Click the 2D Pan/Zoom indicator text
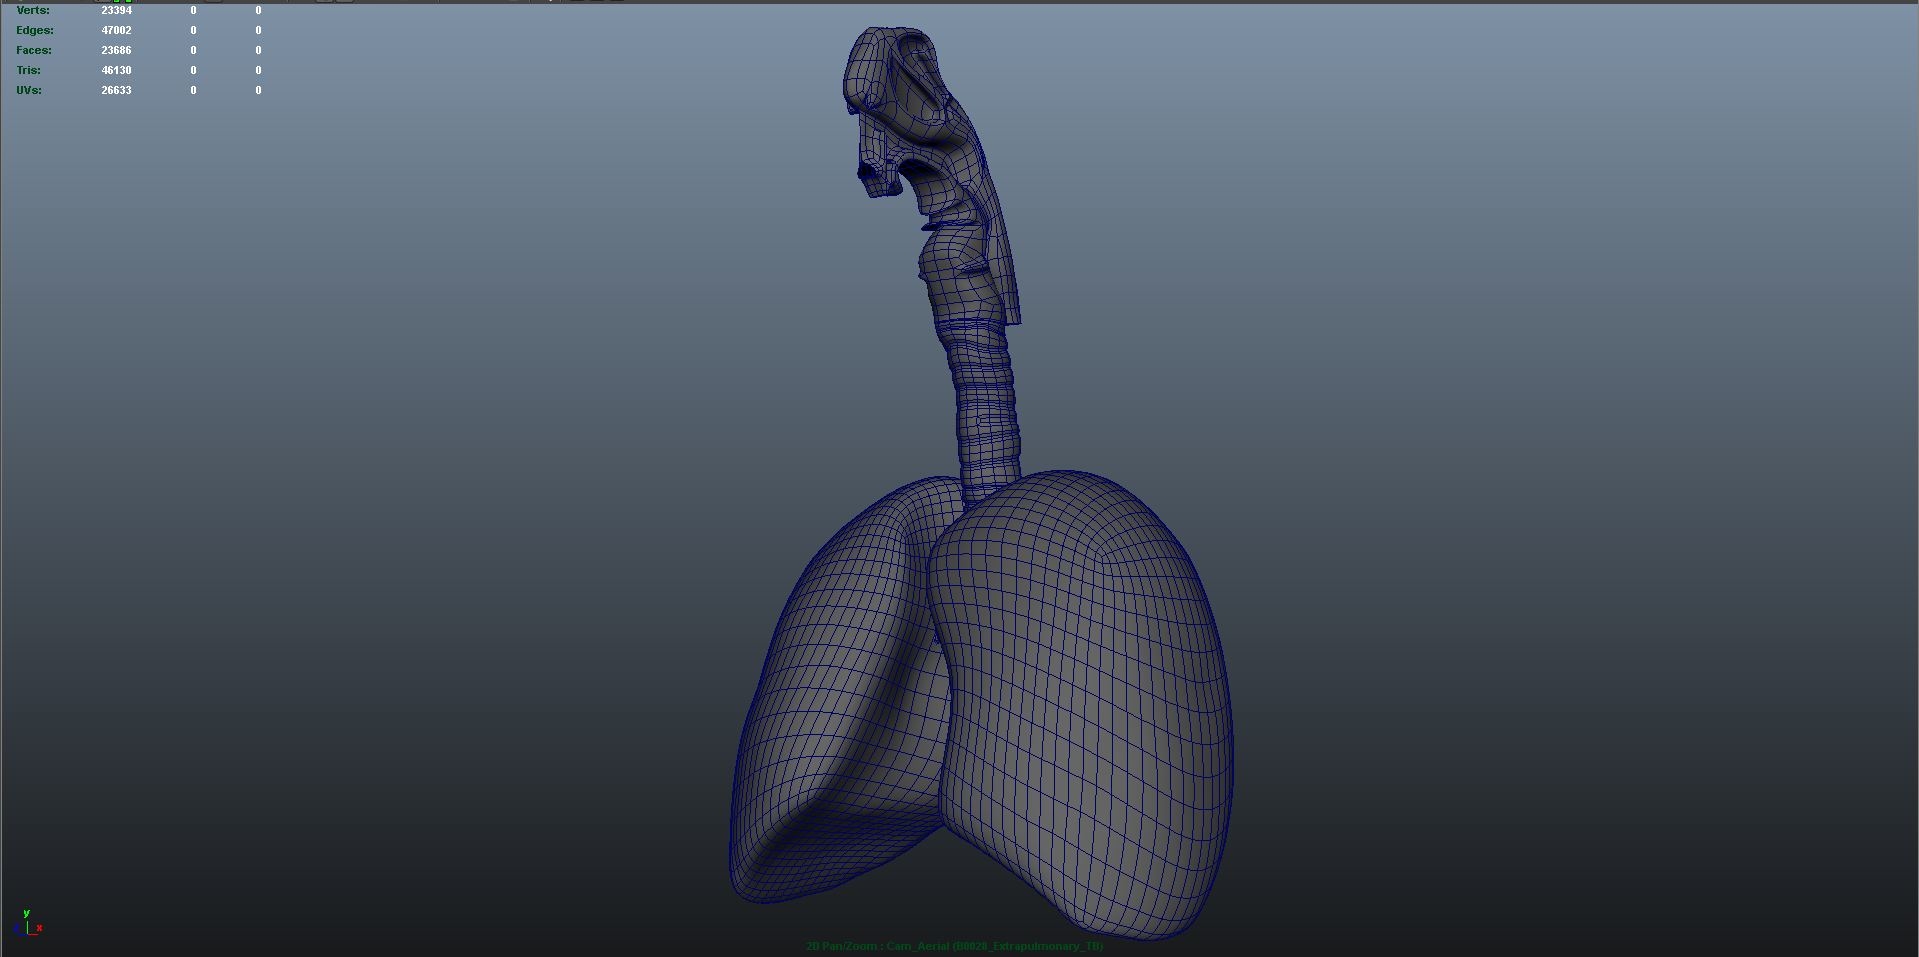The height and width of the screenshot is (957, 1919). pos(841,945)
